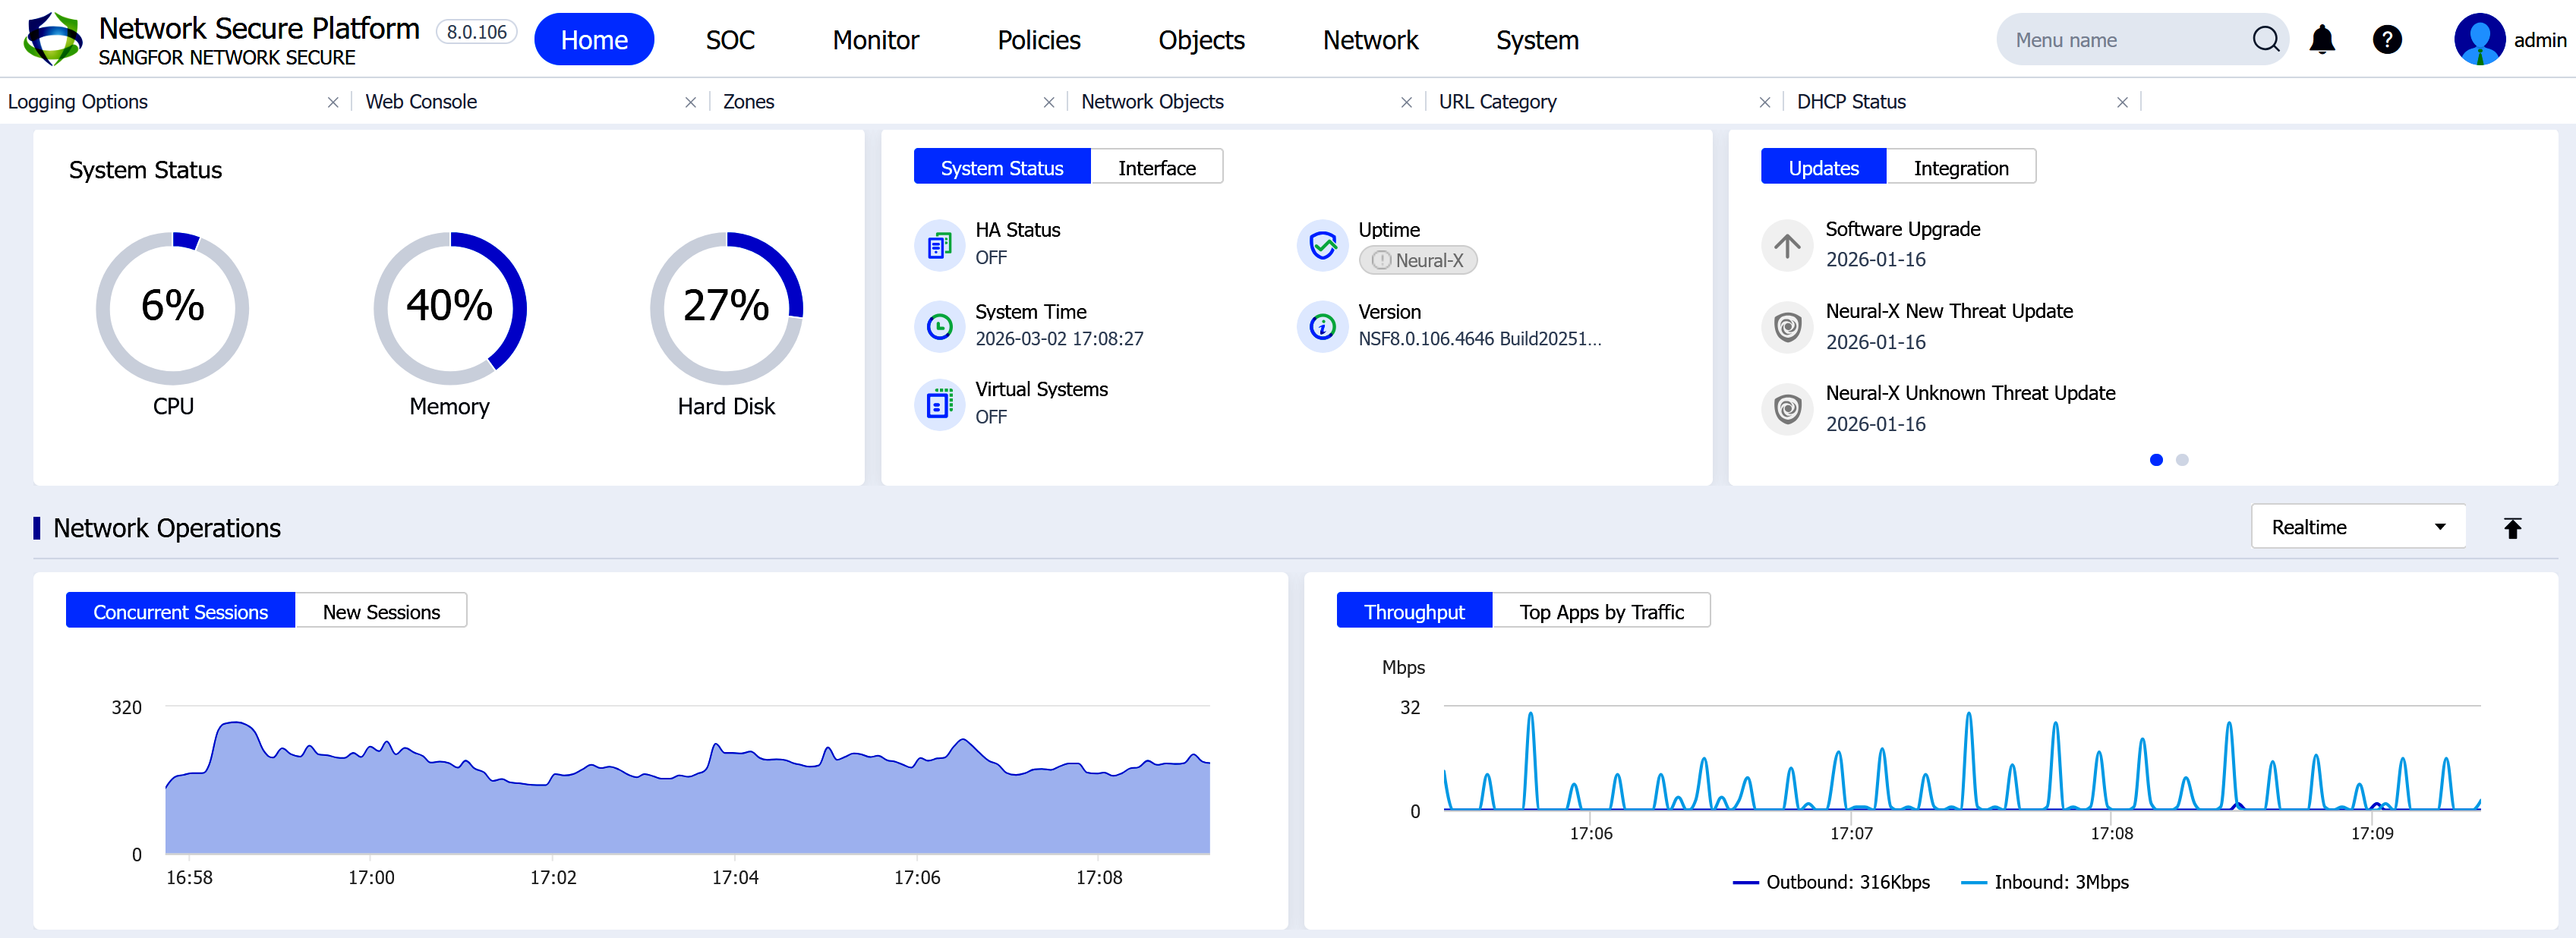Open the SOC menu

tap(730, 40)
